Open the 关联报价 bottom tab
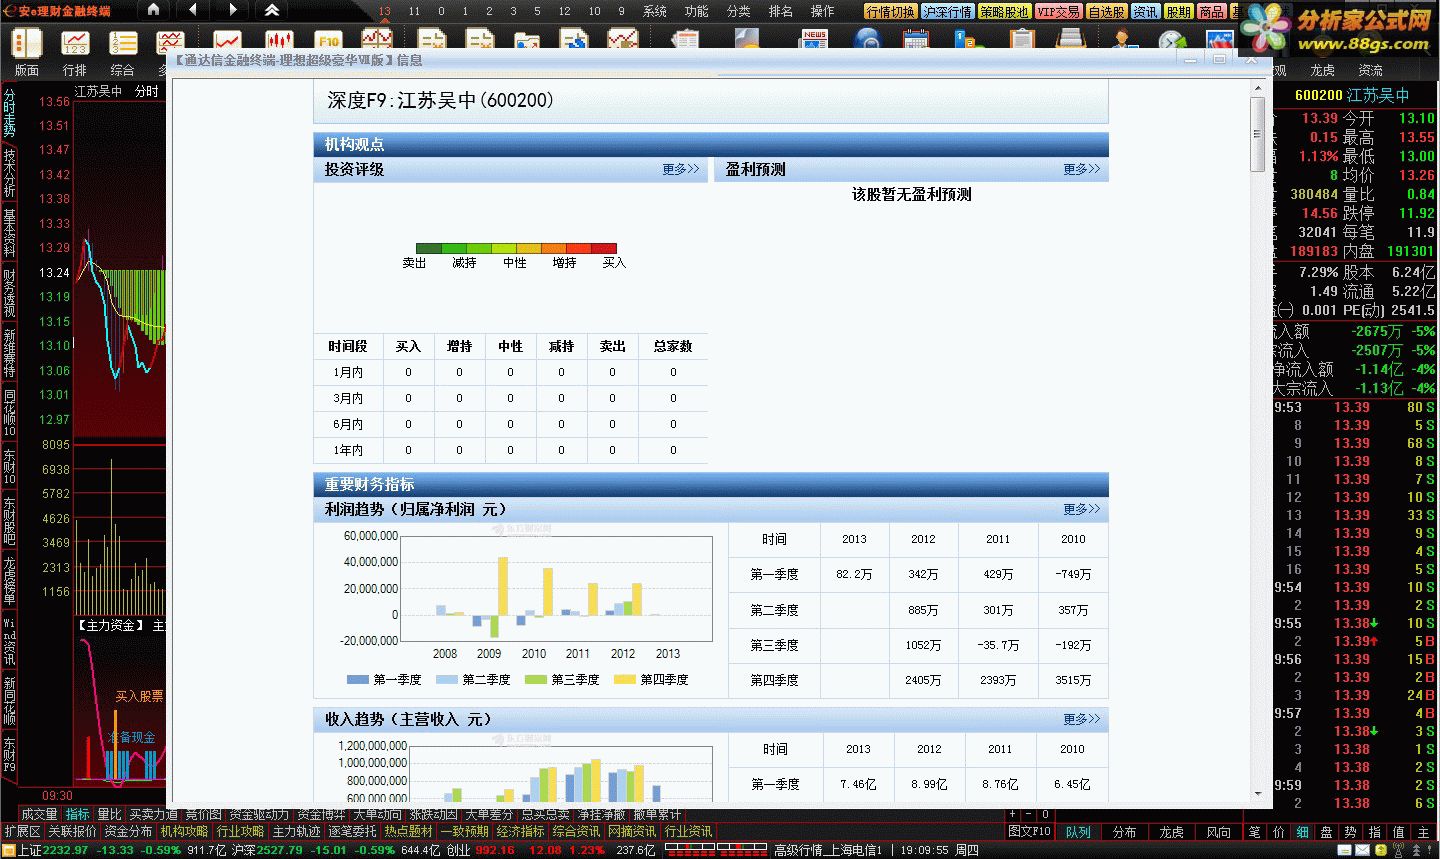Viewport: 1440px width, 859px height. (72, 832)
